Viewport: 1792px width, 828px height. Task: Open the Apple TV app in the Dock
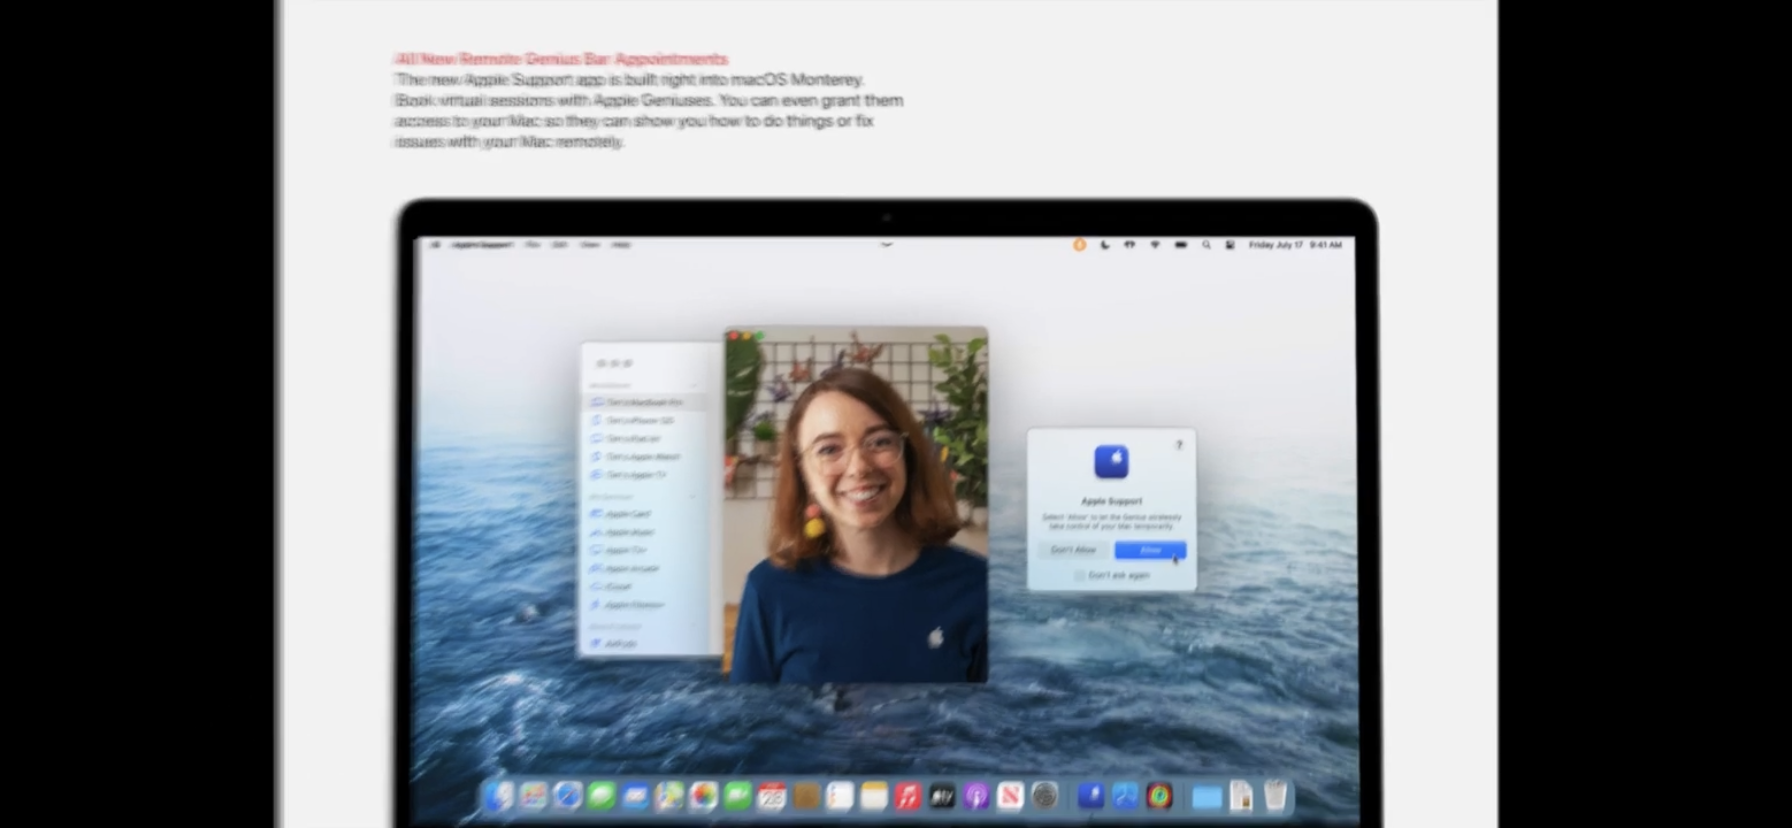click(942, 796)
